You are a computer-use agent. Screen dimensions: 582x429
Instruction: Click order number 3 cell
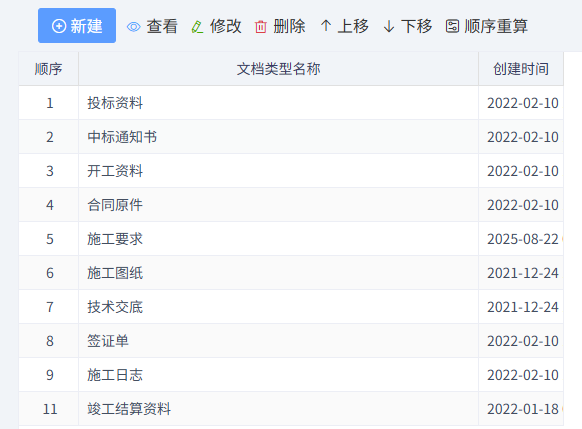[49, 171]
